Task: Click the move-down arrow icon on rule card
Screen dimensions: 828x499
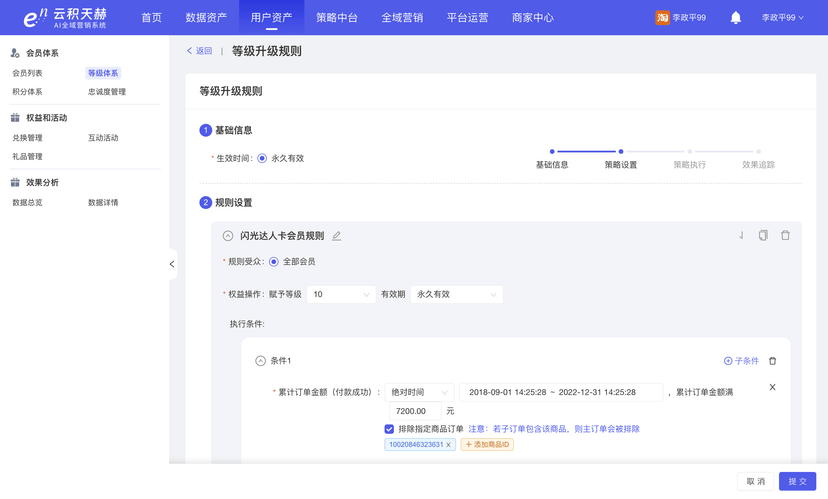Action: (741, 236)
